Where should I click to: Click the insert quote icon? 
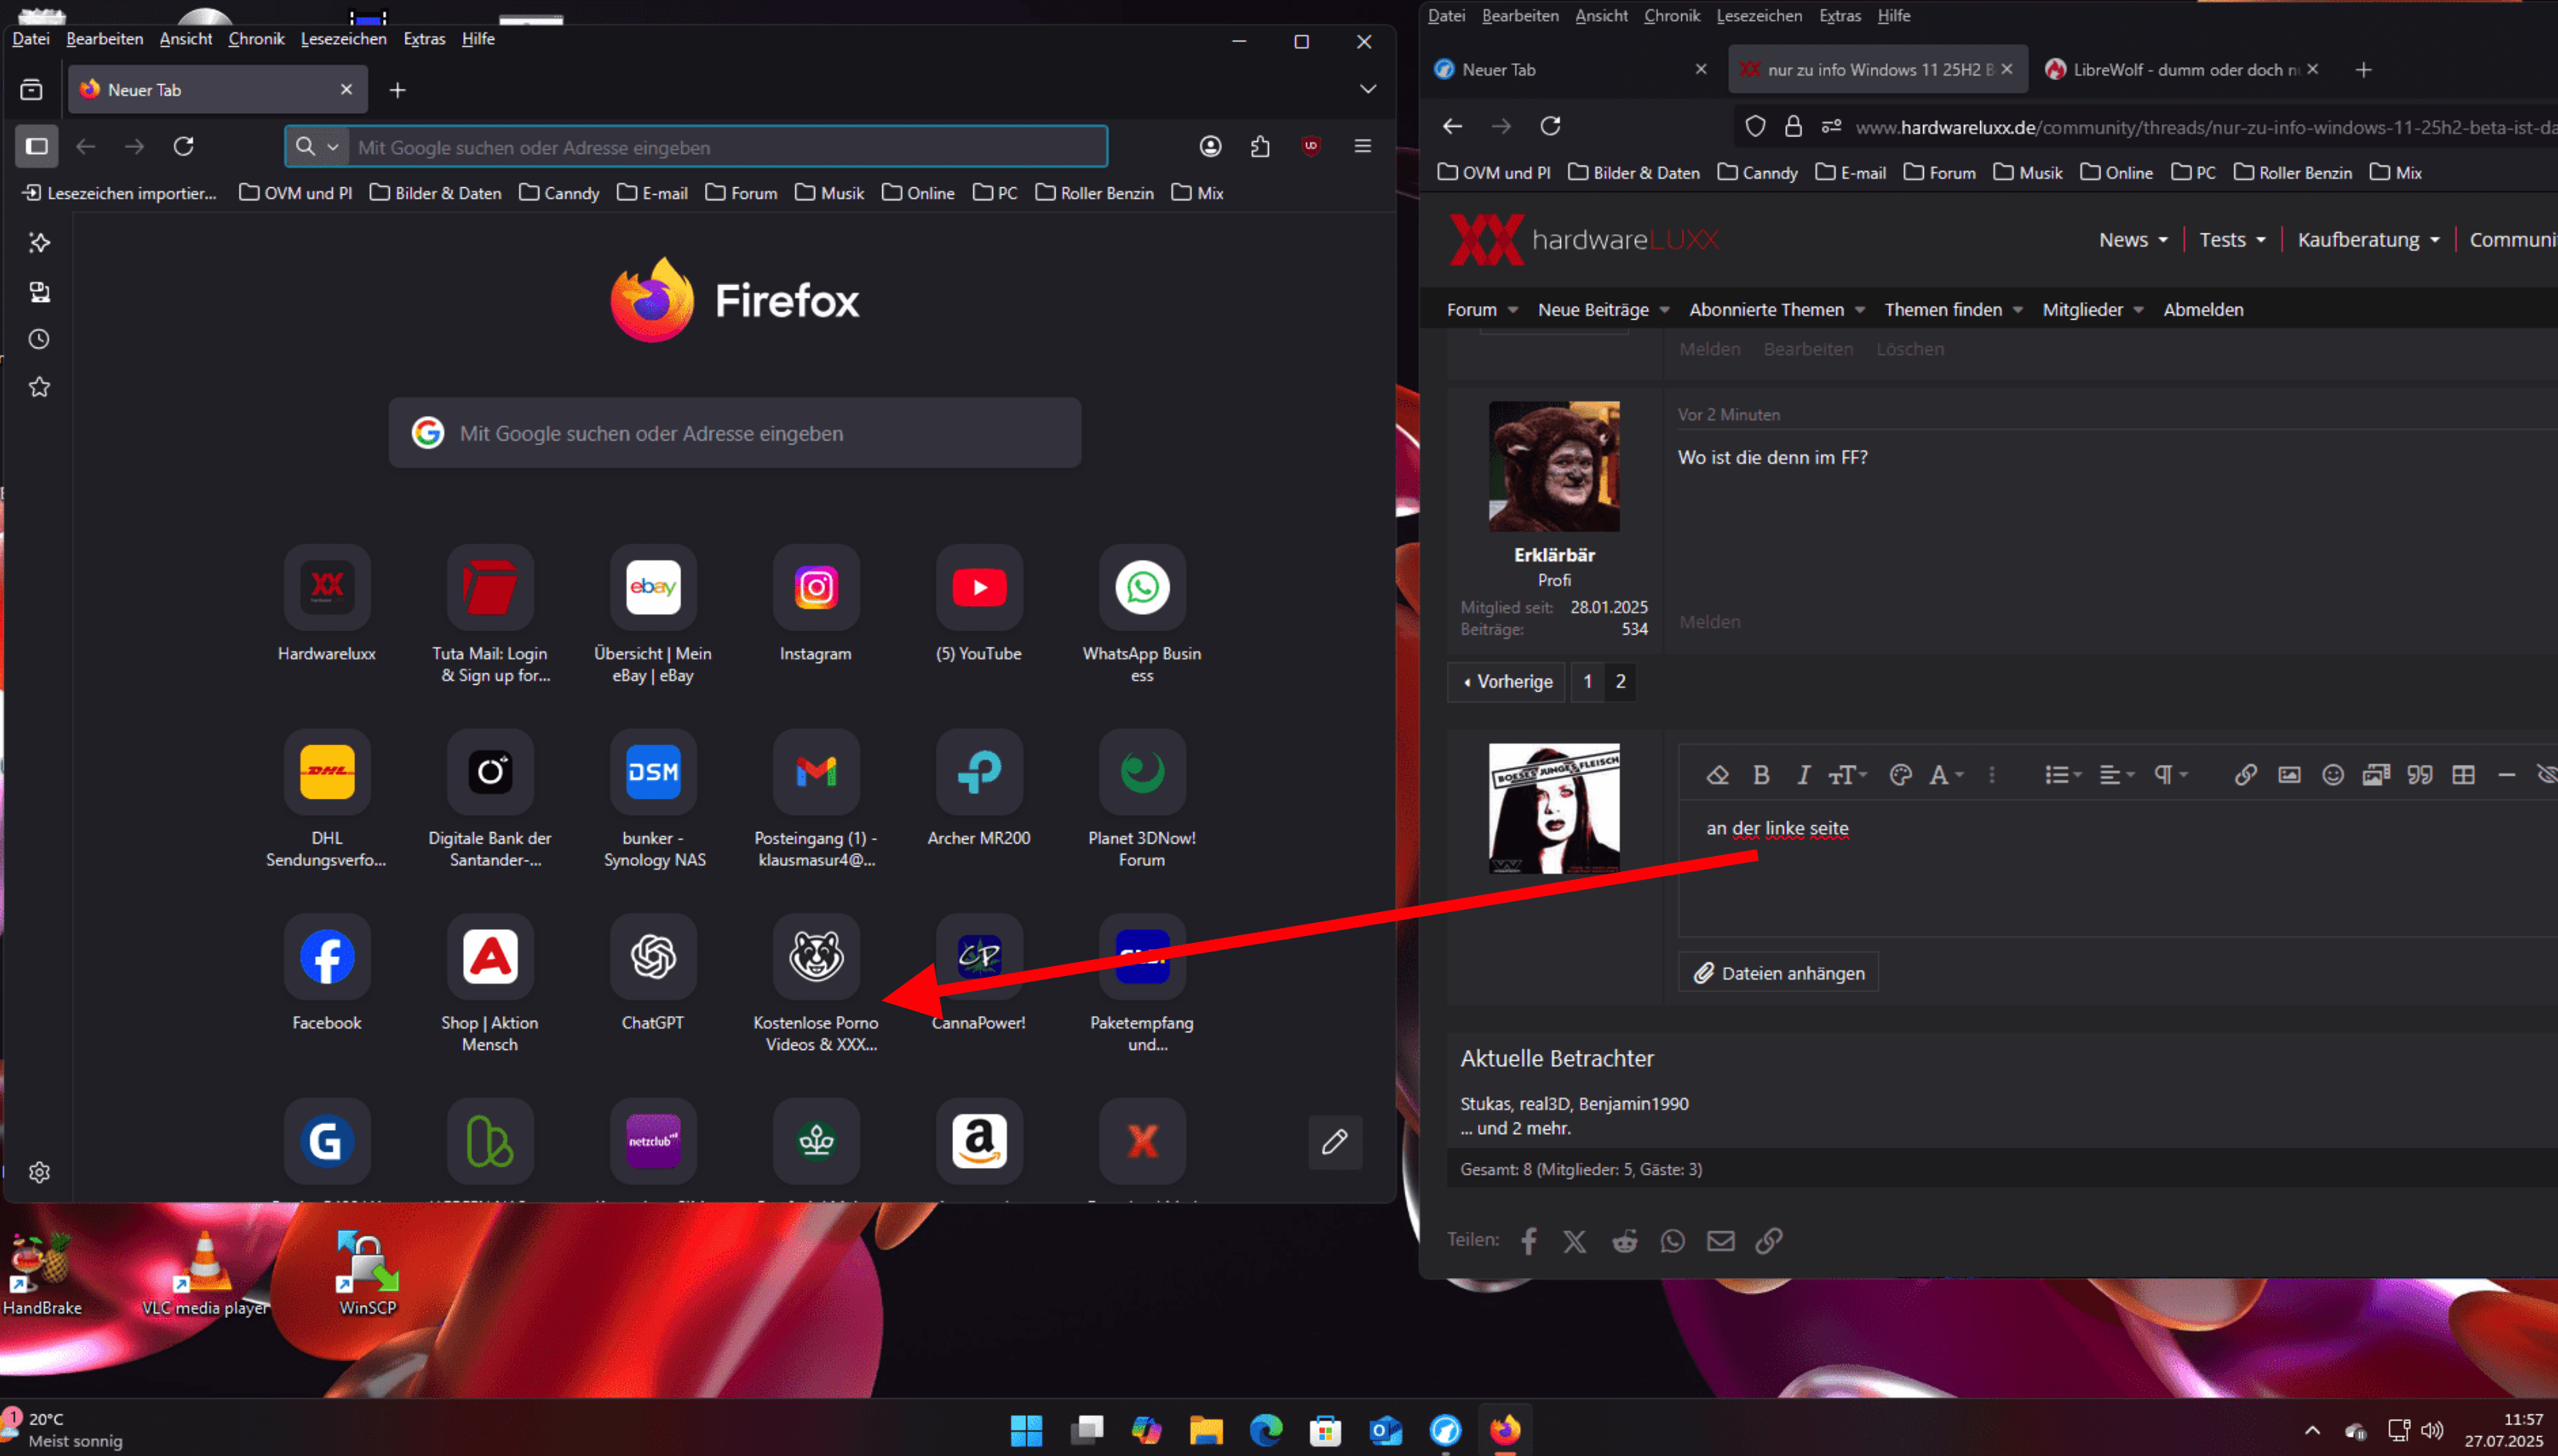click(2419, 775)
